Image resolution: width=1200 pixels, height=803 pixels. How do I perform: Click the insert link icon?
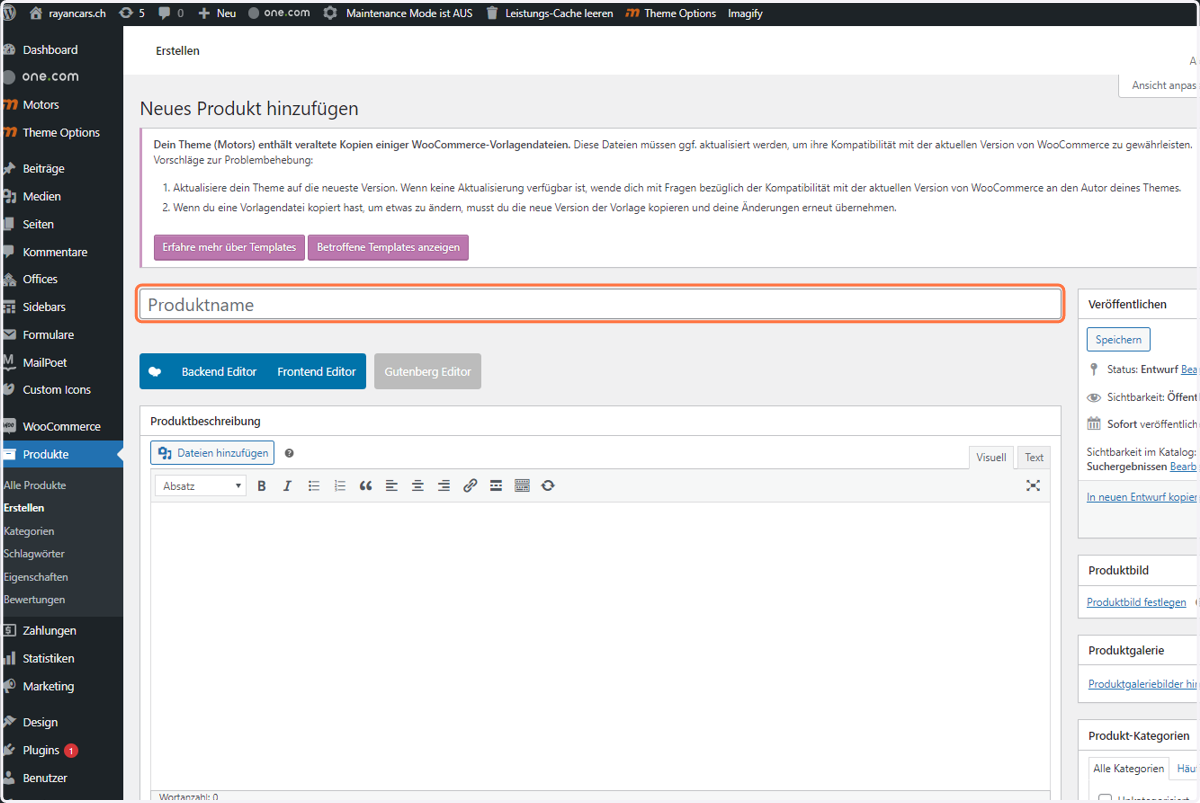point(470,486)
